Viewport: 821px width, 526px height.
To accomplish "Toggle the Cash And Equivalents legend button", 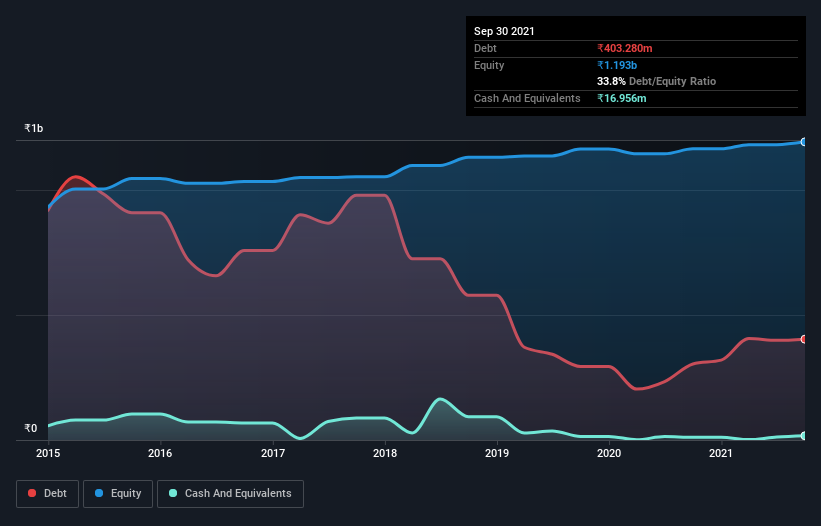I will [x=230, y=494].
